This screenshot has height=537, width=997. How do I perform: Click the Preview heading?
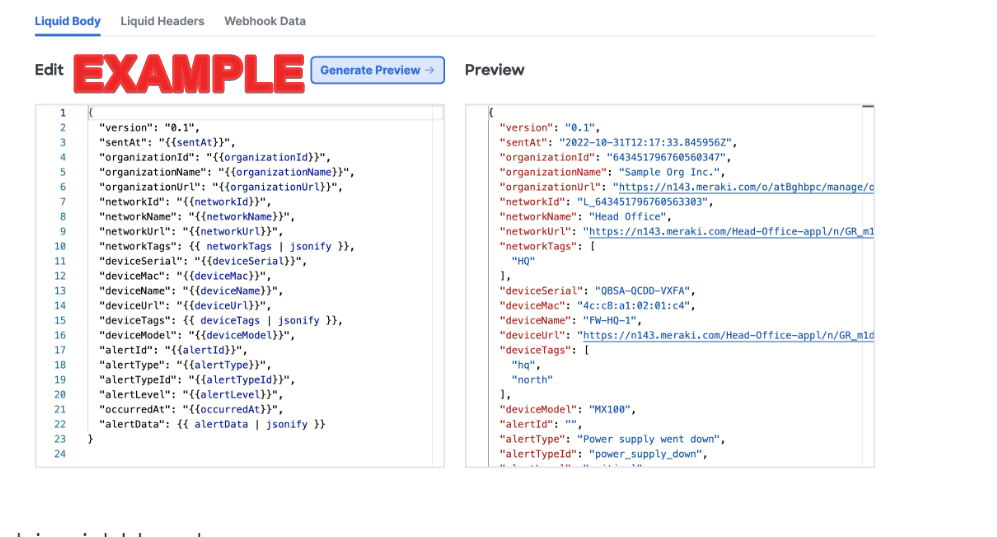click(494, 70)
